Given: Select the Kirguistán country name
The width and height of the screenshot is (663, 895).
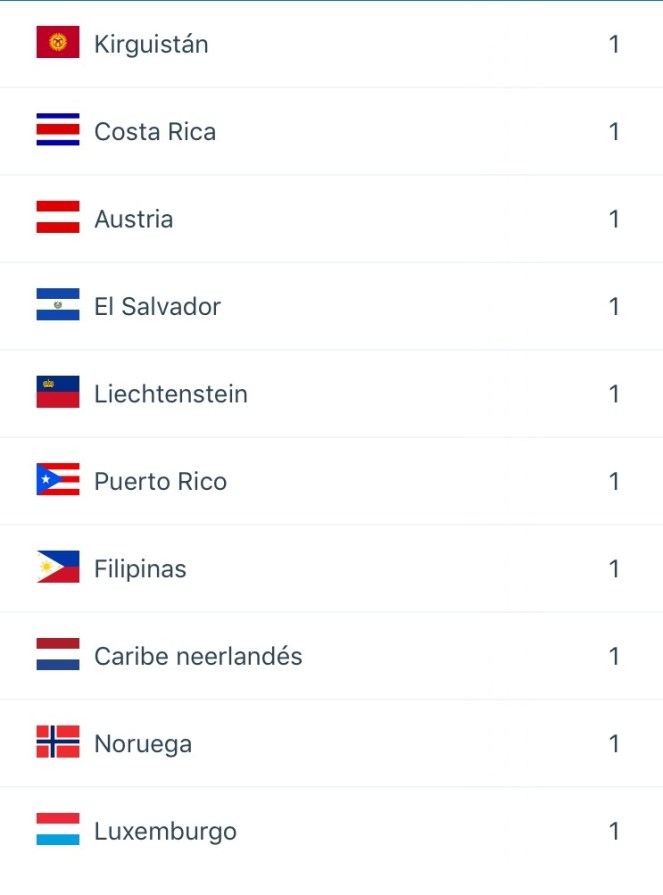Looking at the screenshot, I should click(x=151, y=44).
